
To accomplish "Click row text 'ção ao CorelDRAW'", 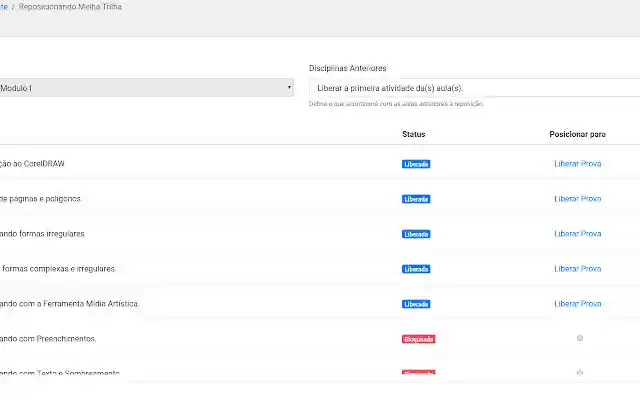I will coord(32,164).
